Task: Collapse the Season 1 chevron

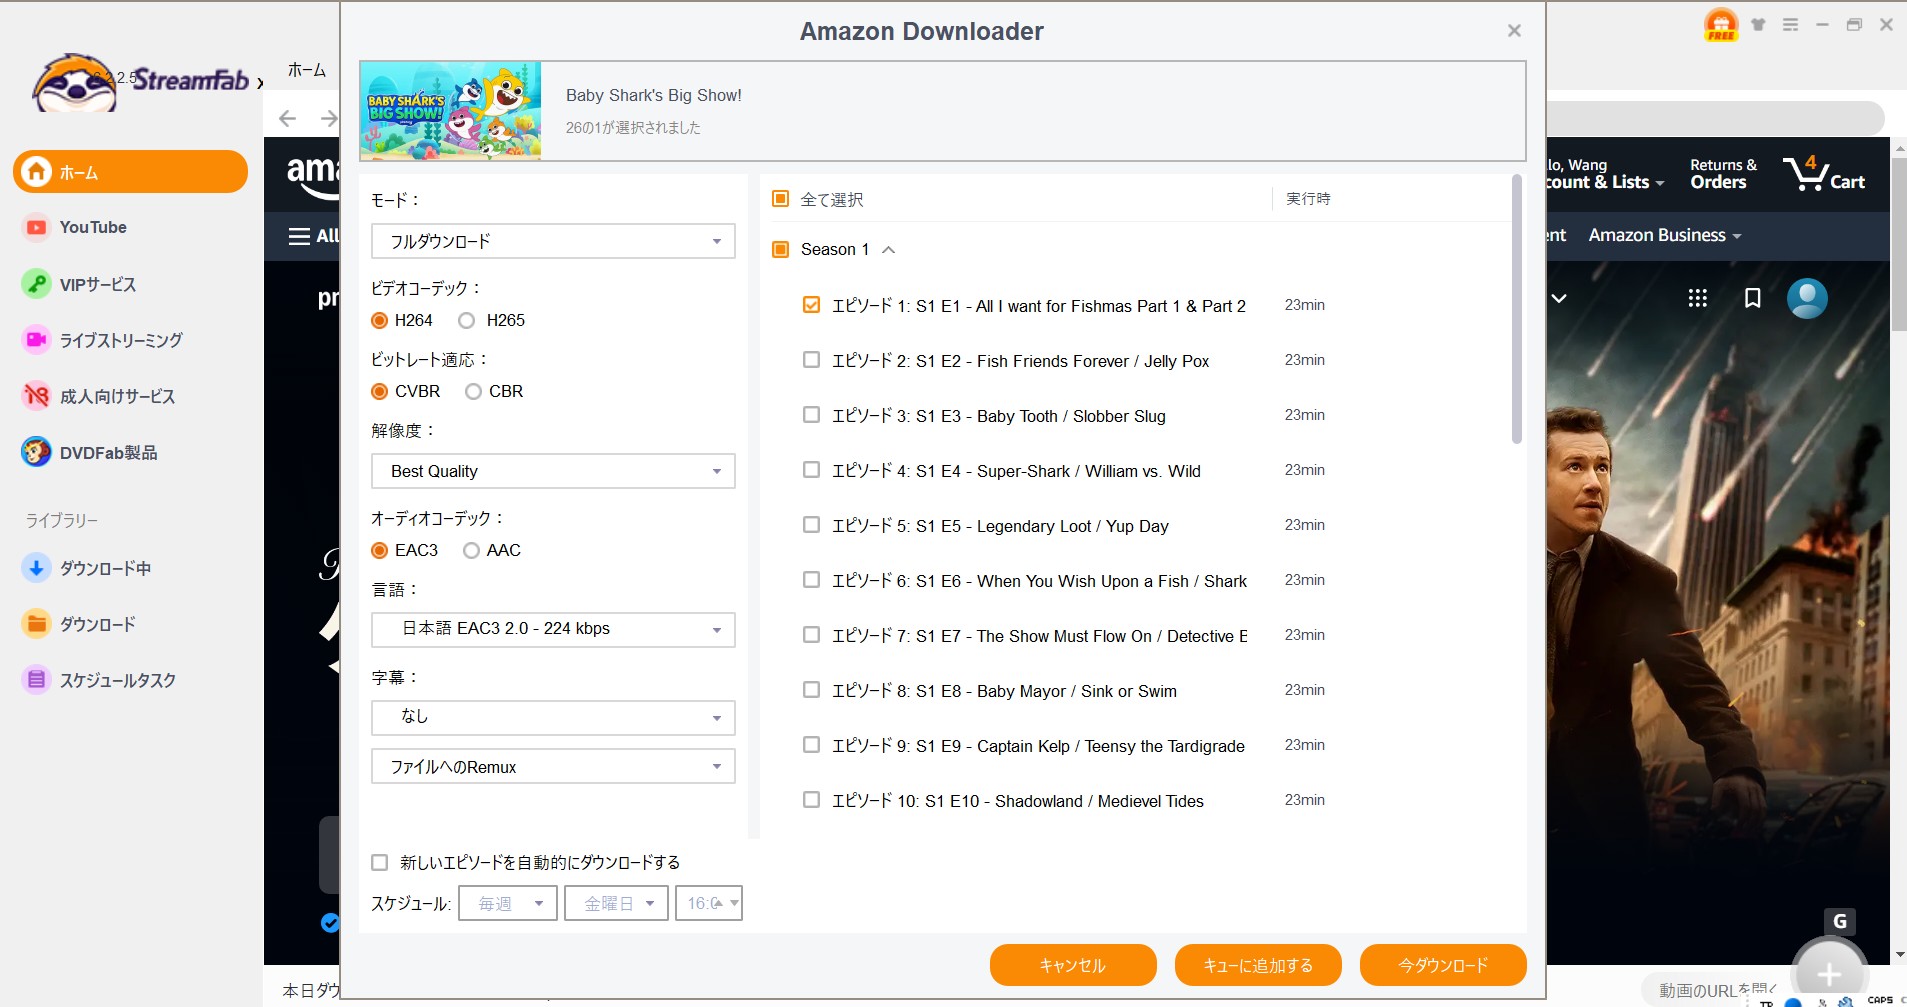Action: (x=888, y=250)
